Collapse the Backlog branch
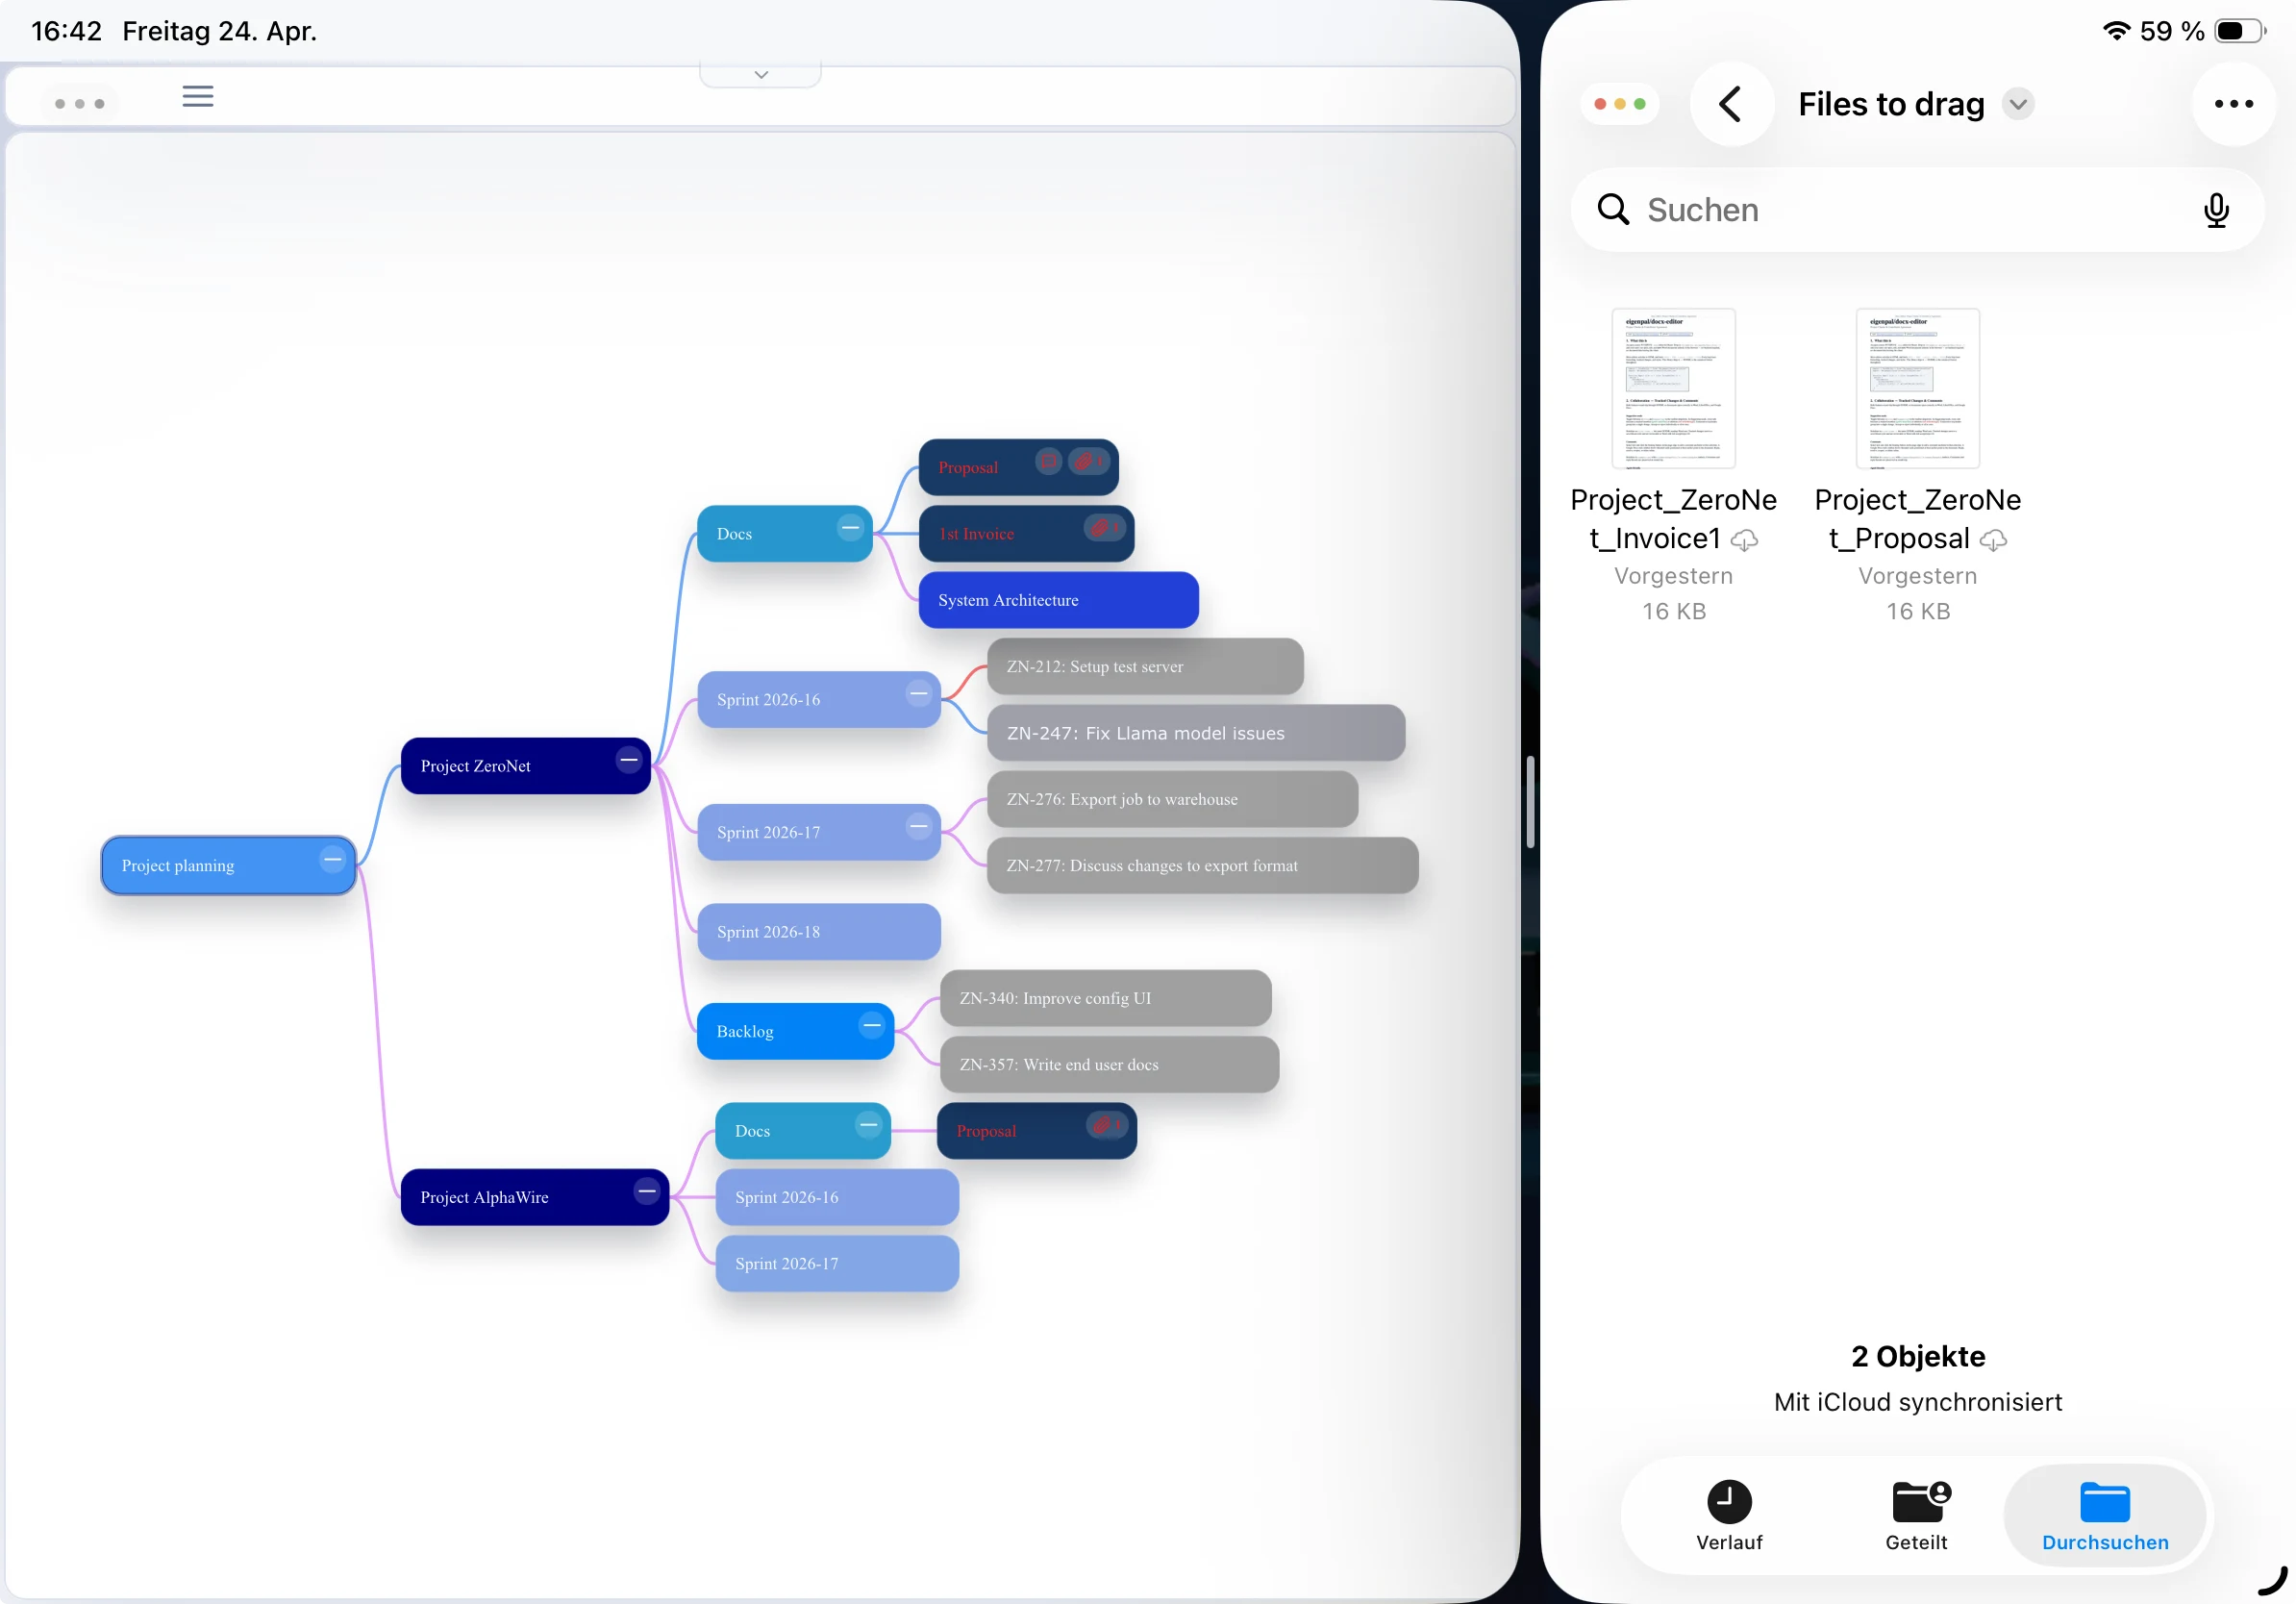The height and width of the screenshot is (1604, 2296). [871, 1025]
